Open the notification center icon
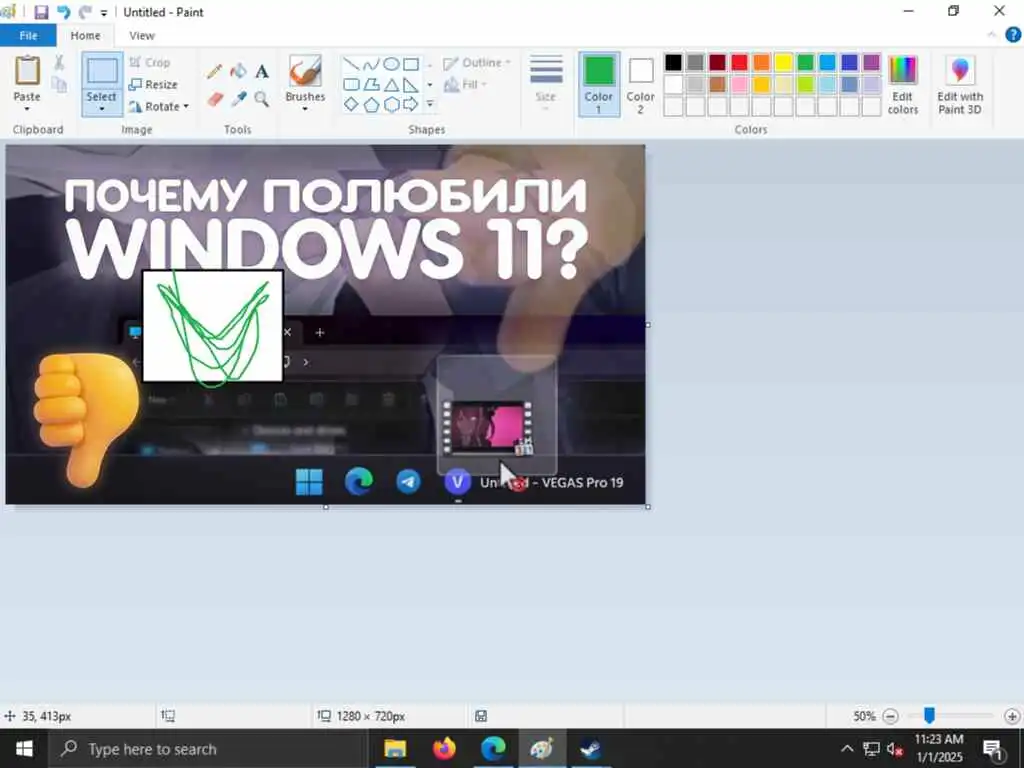Image resolution: width=1024 pixels, height=768 pixels. 993,748
